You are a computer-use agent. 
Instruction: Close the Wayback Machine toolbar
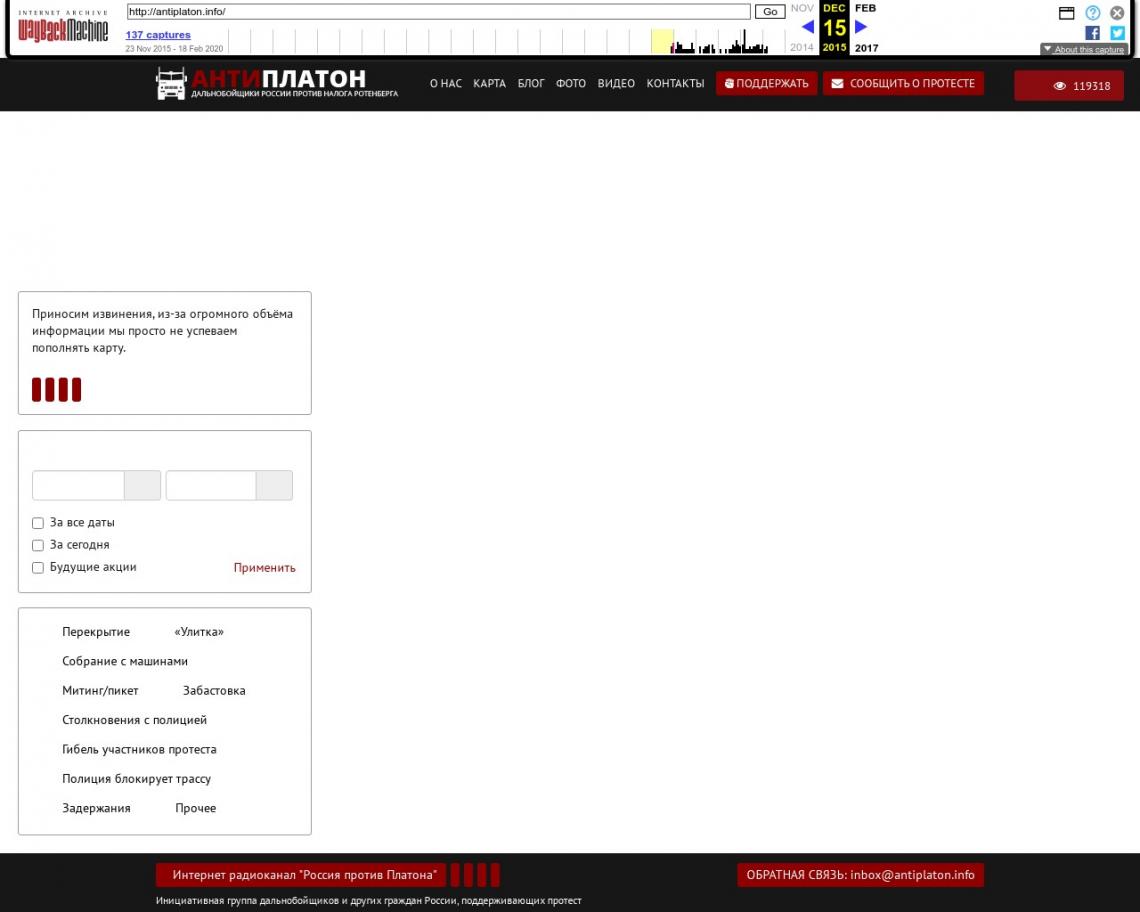pos(1117,12)
